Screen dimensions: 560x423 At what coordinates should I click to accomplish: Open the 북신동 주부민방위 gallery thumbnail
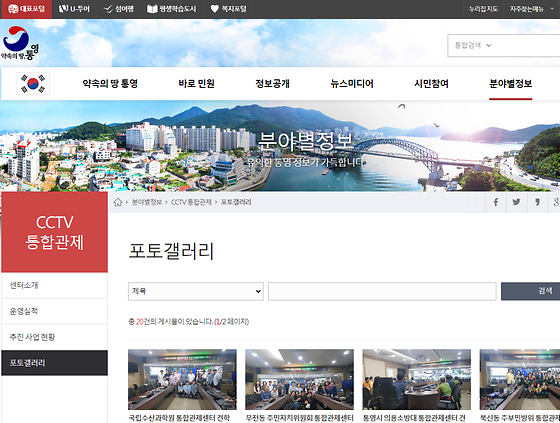[x=520, y=379]
